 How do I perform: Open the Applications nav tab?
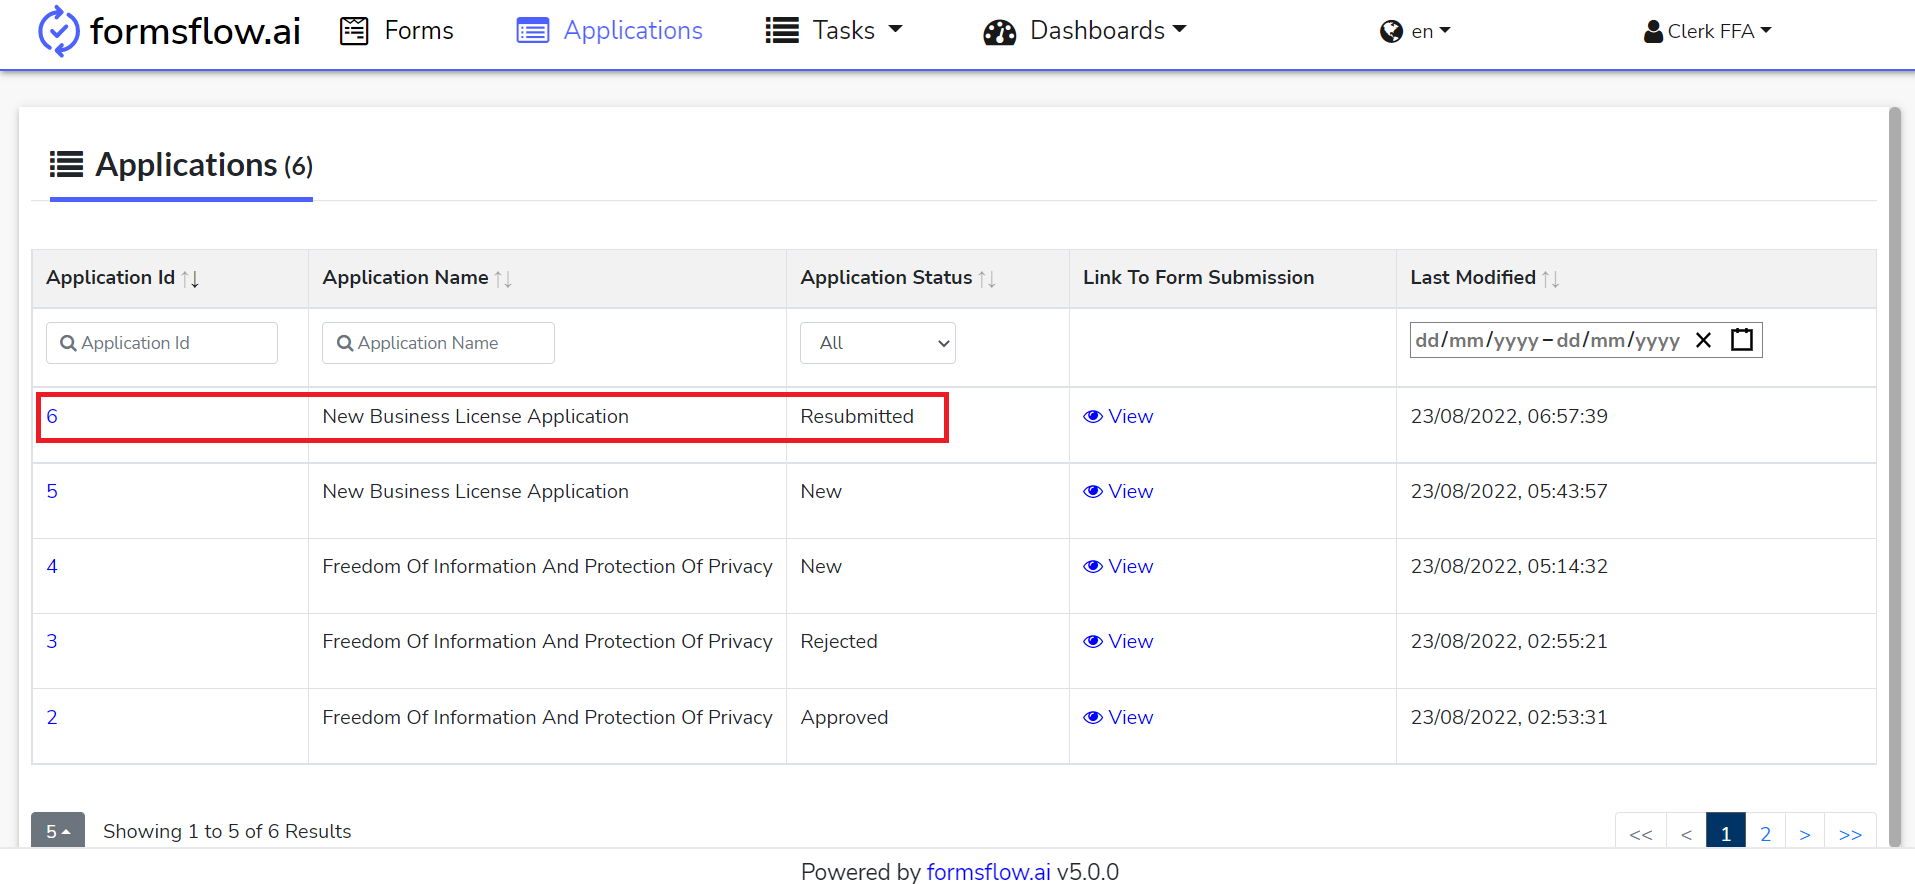point(609,31)
